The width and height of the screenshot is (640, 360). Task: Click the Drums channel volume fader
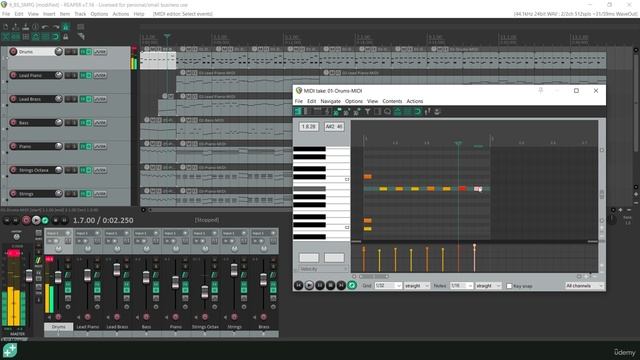[58, 278]
